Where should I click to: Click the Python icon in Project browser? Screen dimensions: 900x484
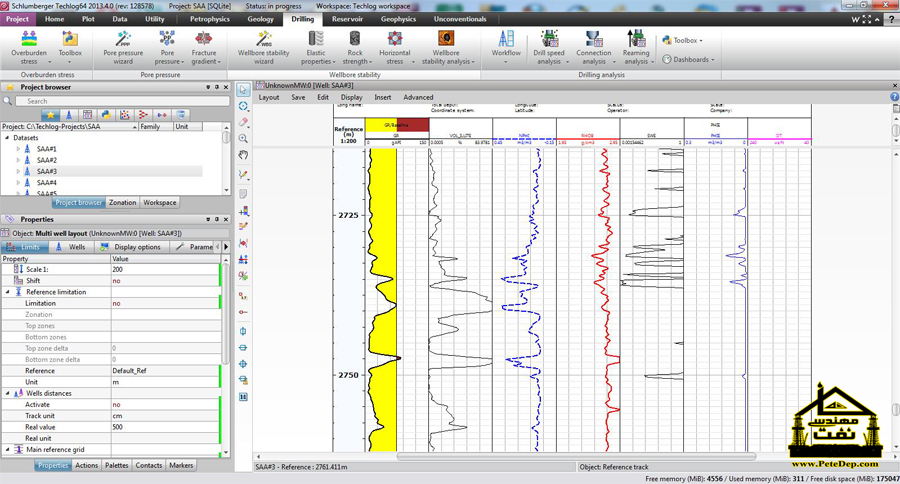pos(106,115)
